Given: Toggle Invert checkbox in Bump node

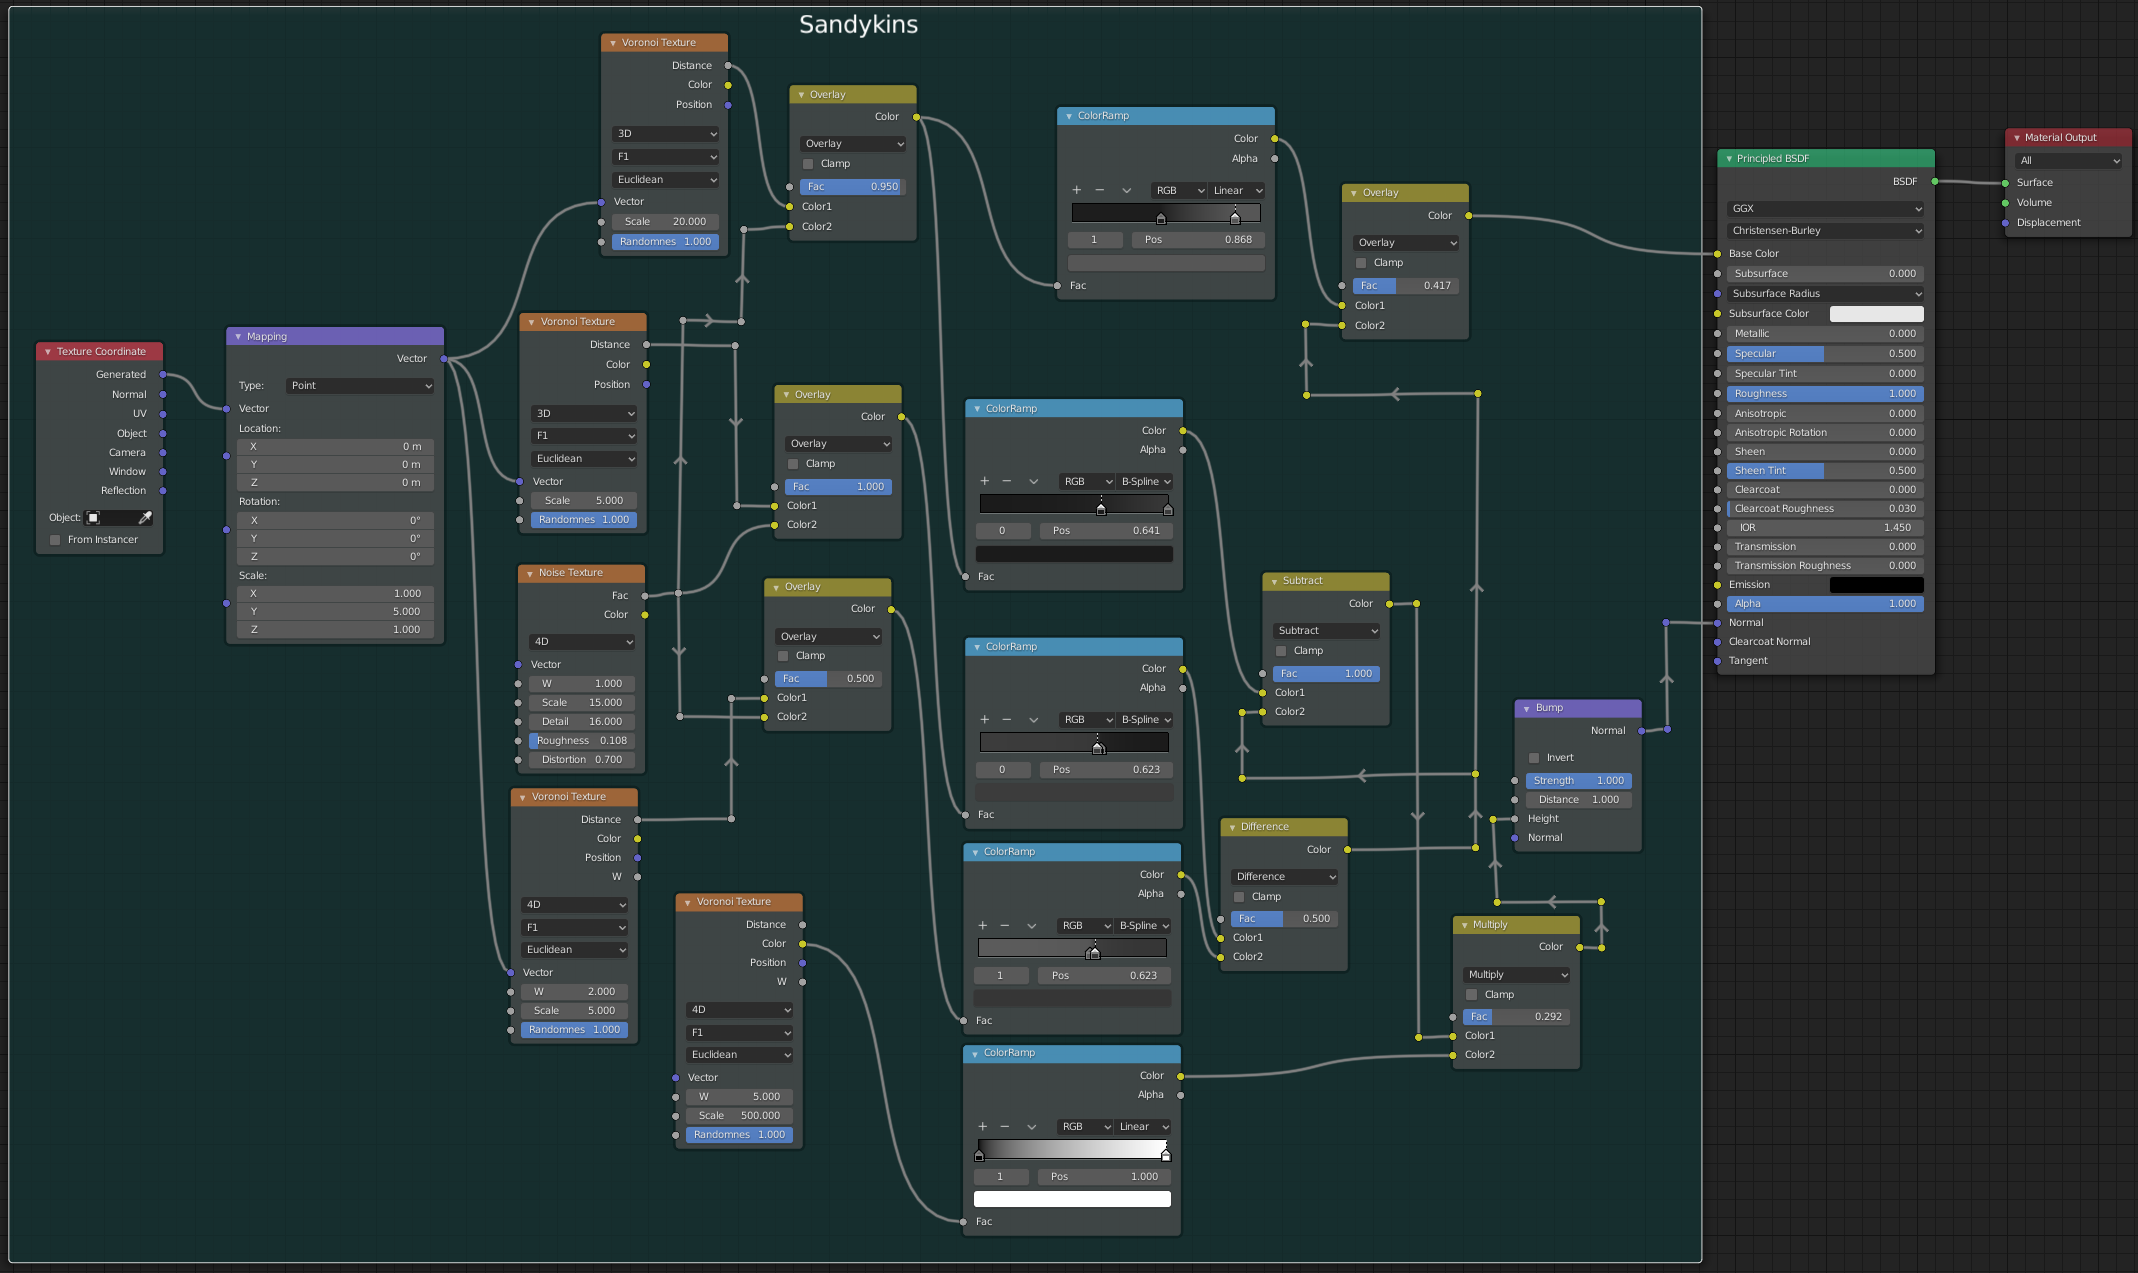Looking at the screenshot, I should pos(1534,758).
